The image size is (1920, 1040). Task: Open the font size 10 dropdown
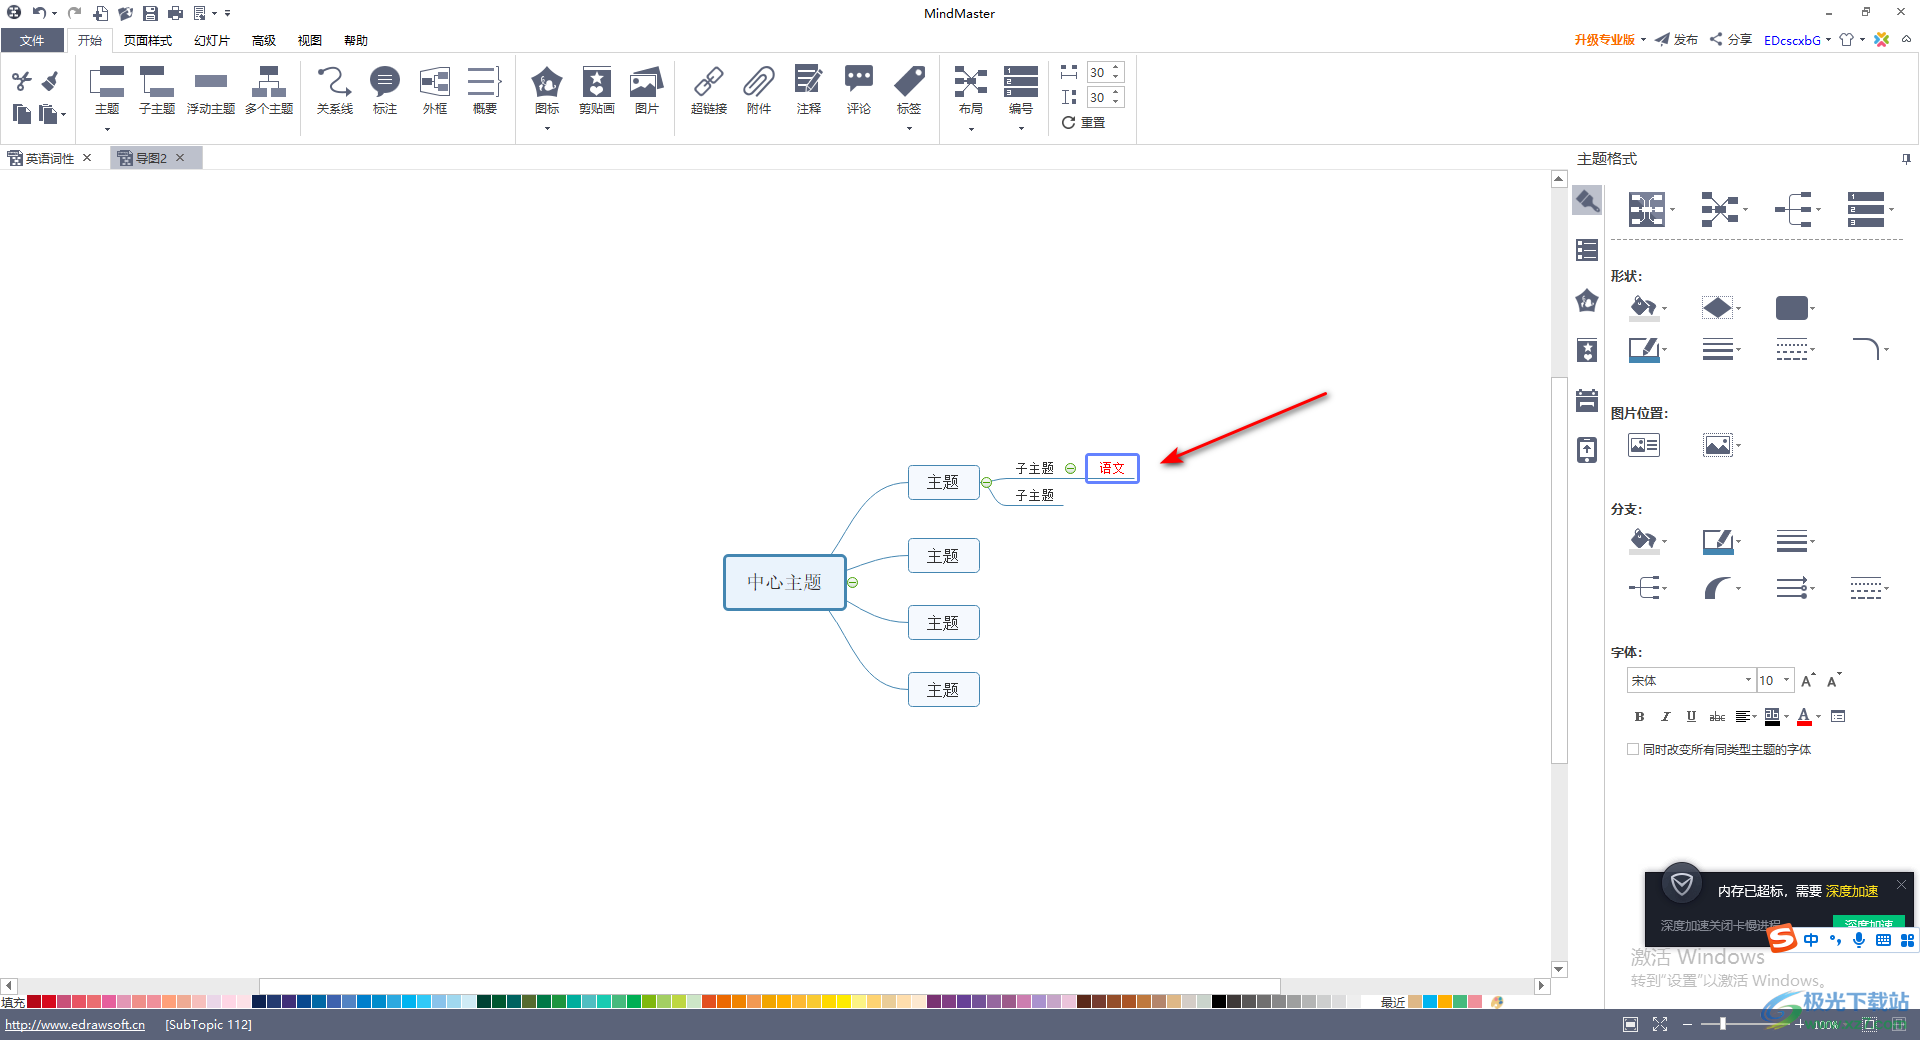(x=1786, y=681)
